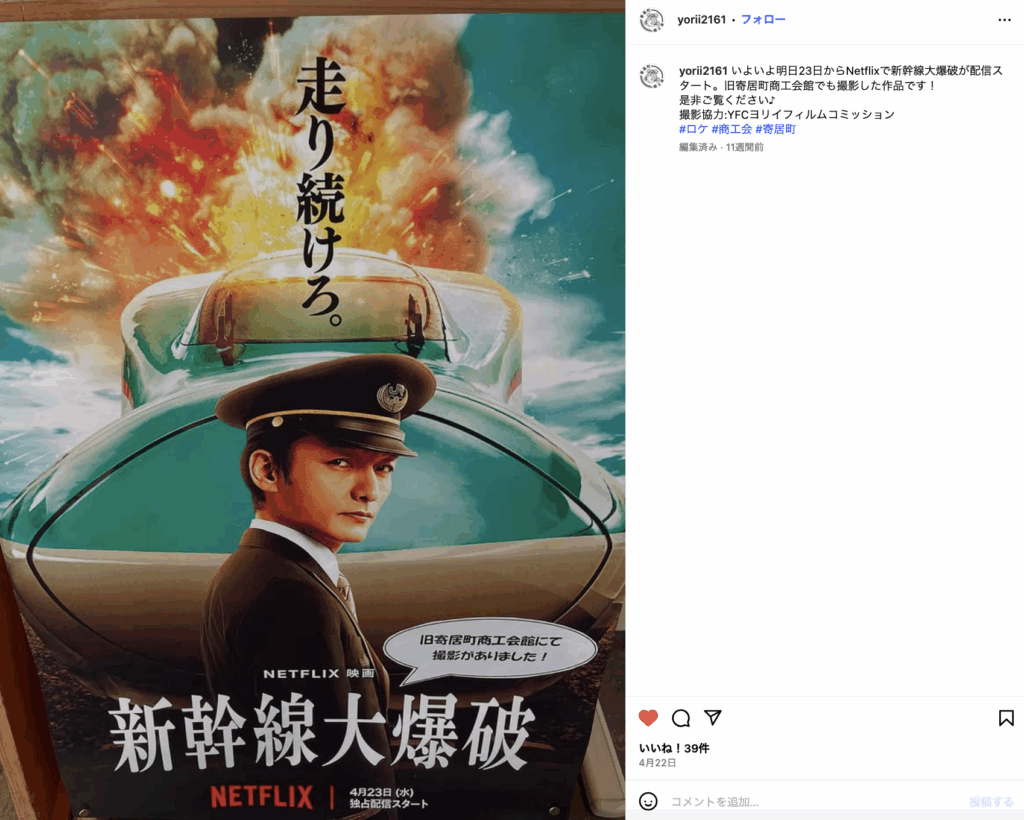Click 投稿する to post comment
This screenshot has height=820, width=1024.
[x=991, y=802]
